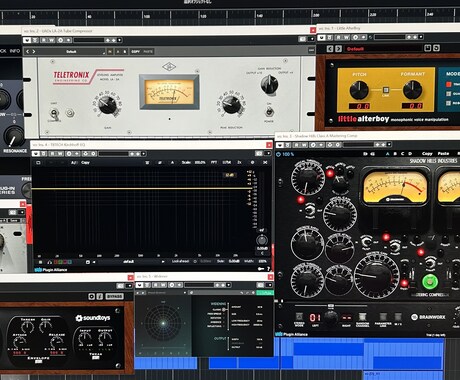
Task: Go to previous preset in LA-2A window
Action: (x=27, y=52)
